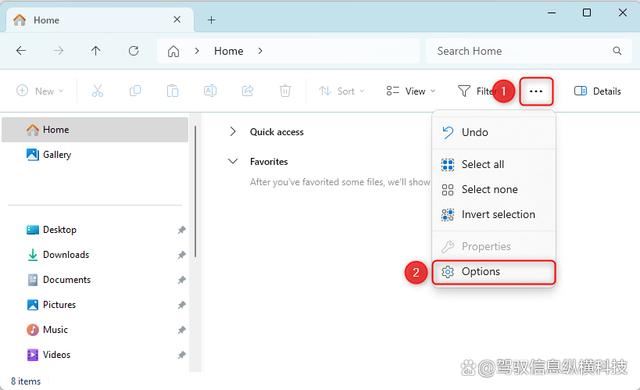This screenshot has width=640, height=390.
Task: Click the Share icon in the toolbar
Action: tap(248, 91)
